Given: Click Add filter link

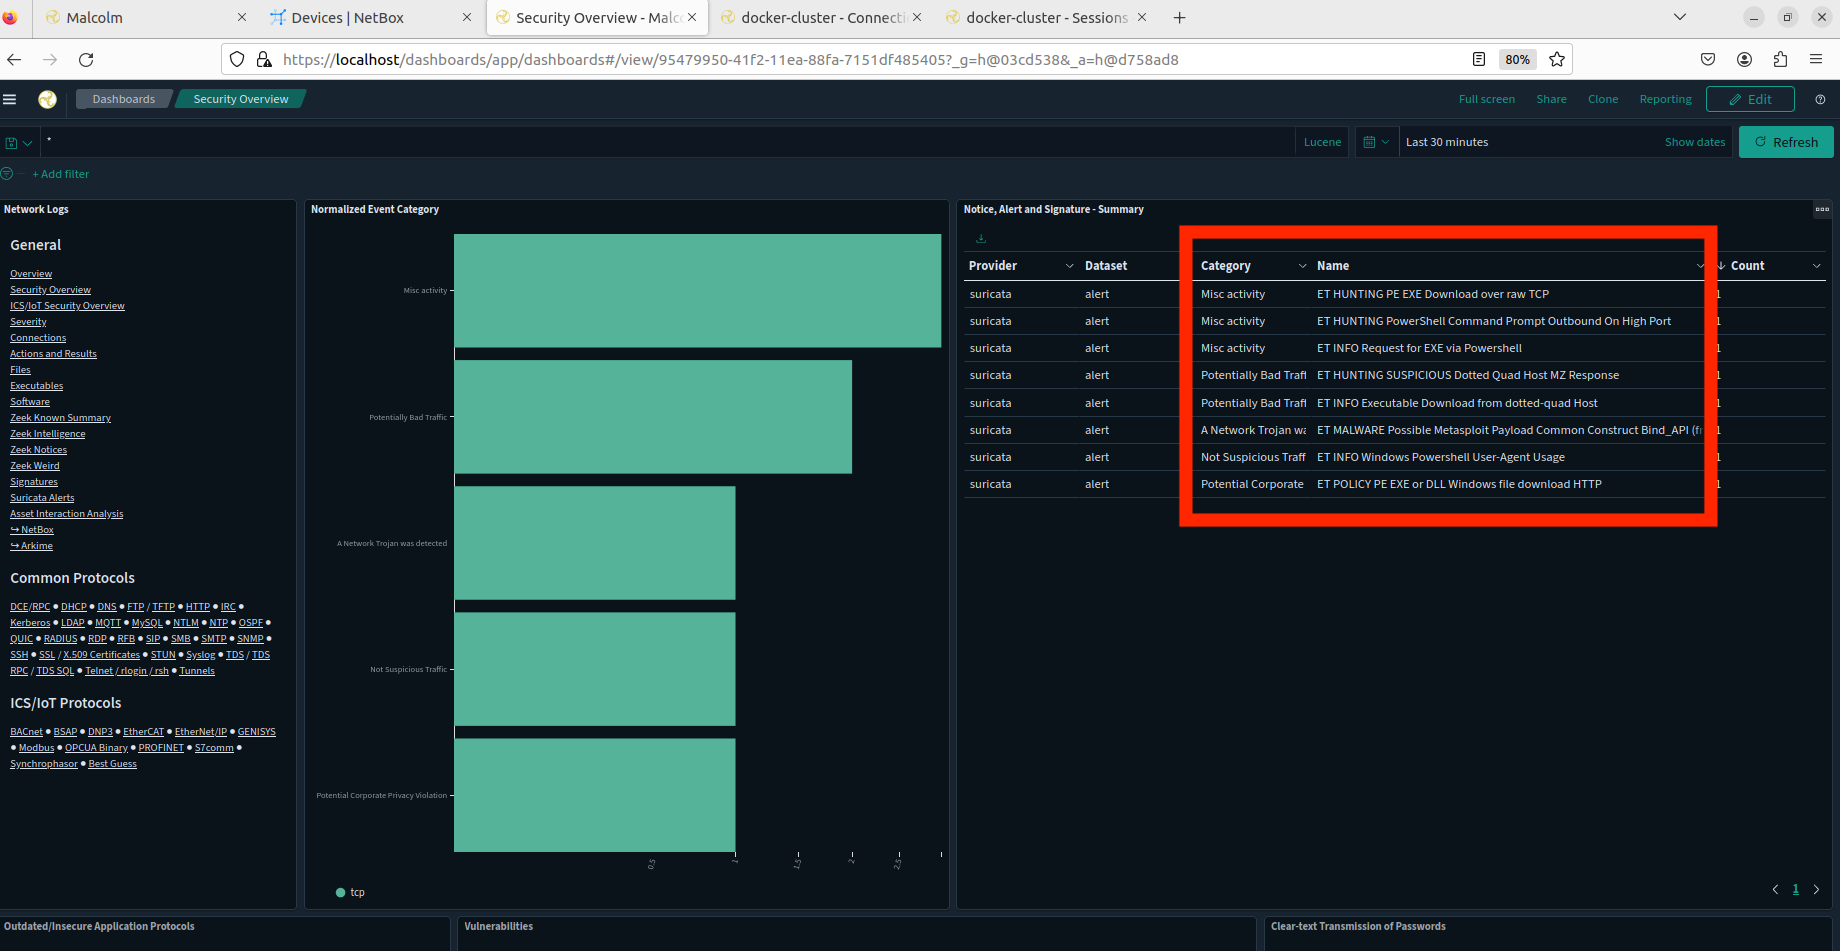Looking at the screenshot, I should point(61,174).
